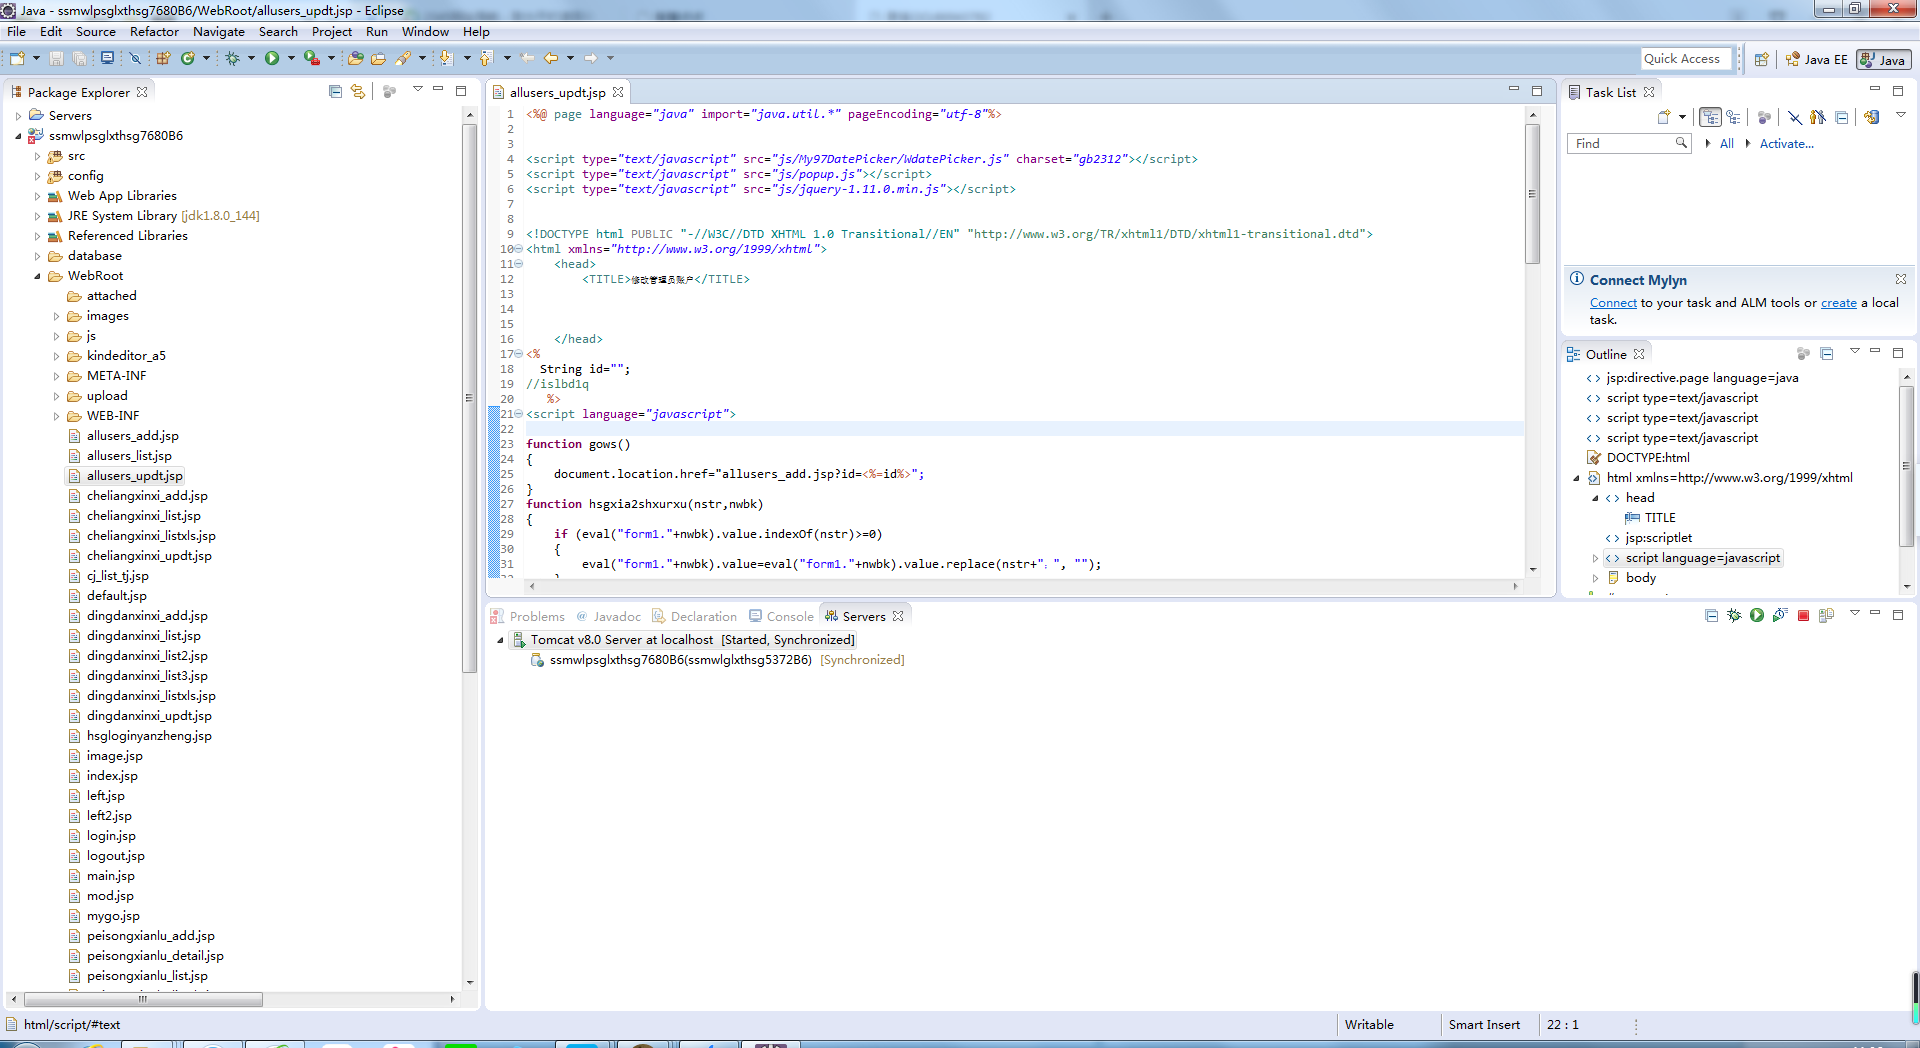The image size is (1920, 1048).
Task: Click the Save All toolbar icon
Action: click(x=79, y=58)
